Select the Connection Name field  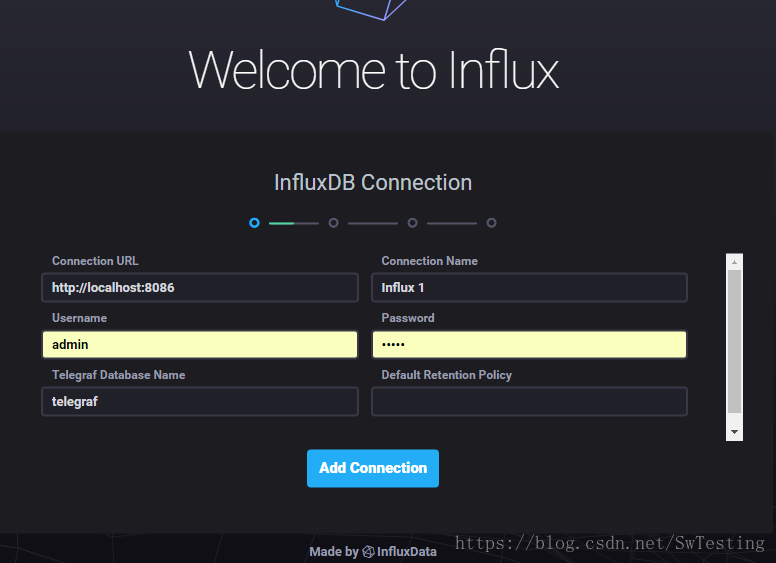[529, 287]
